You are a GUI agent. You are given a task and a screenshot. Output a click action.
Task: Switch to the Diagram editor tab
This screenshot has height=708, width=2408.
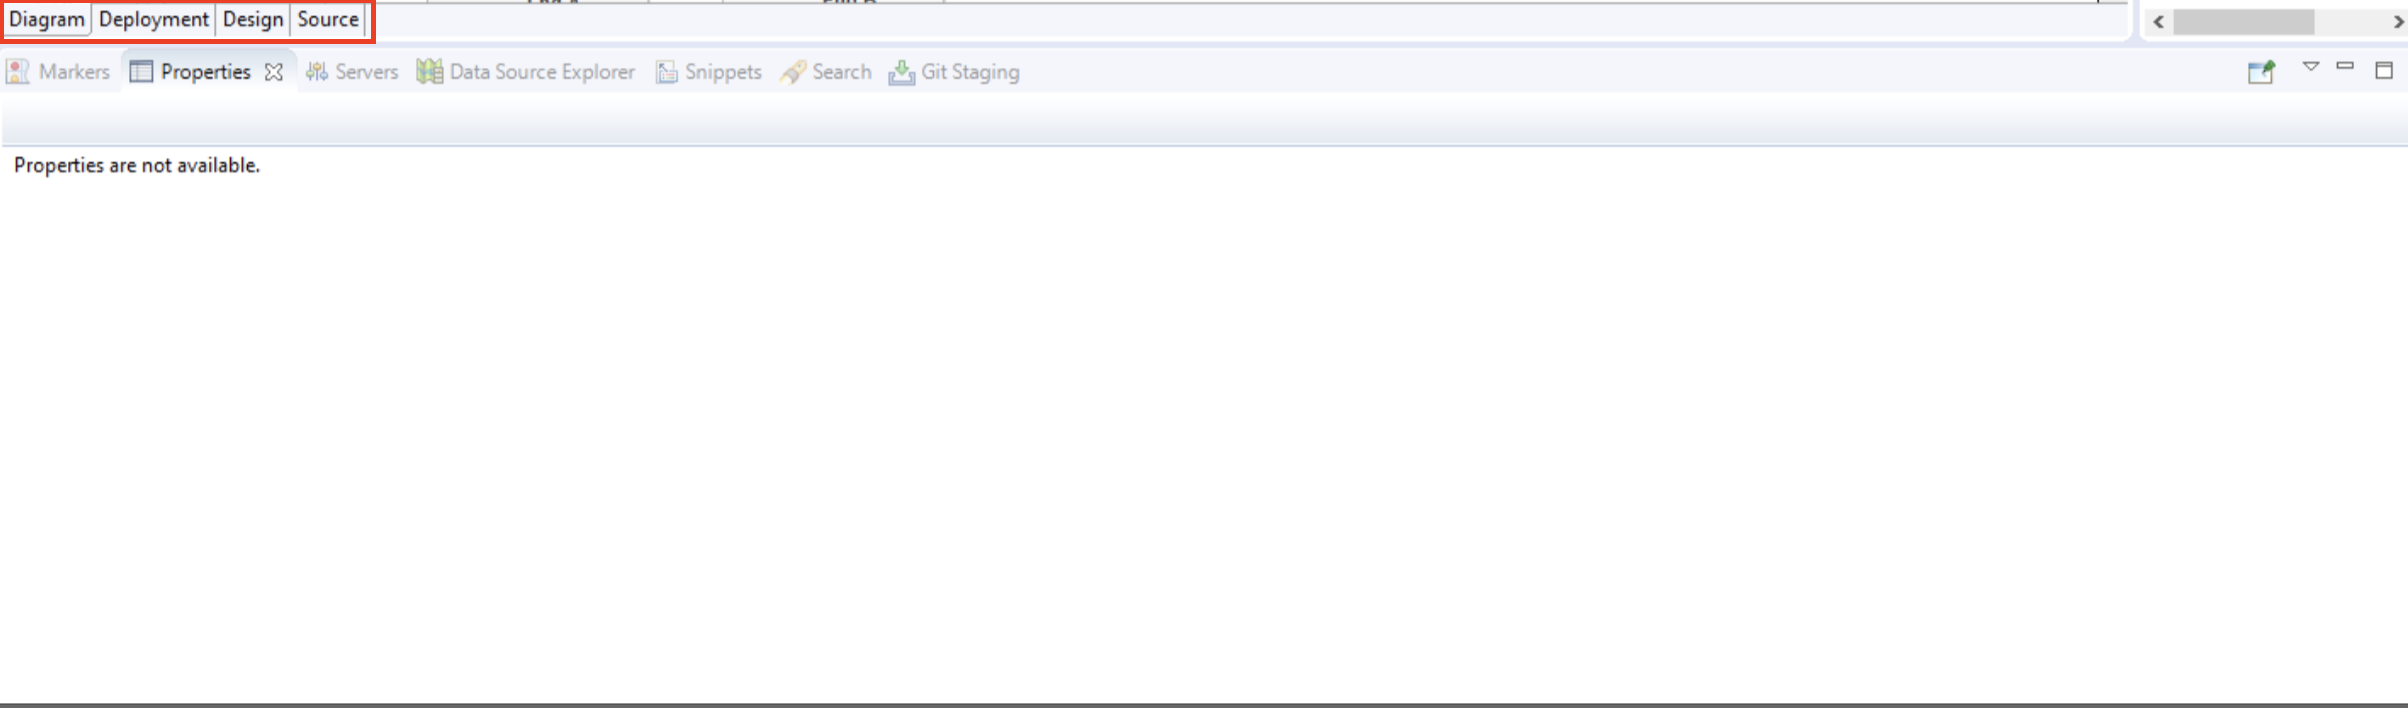[47, 20]
